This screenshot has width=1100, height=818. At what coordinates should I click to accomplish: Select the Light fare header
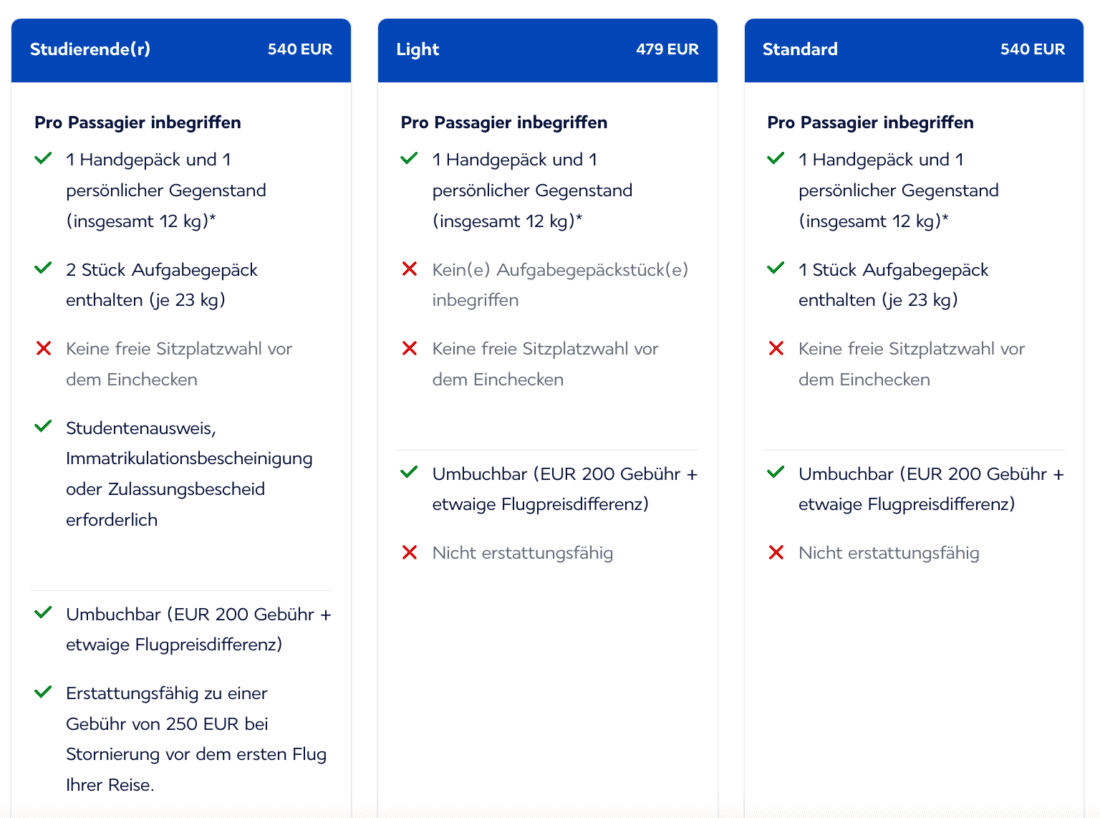point(418,49)
